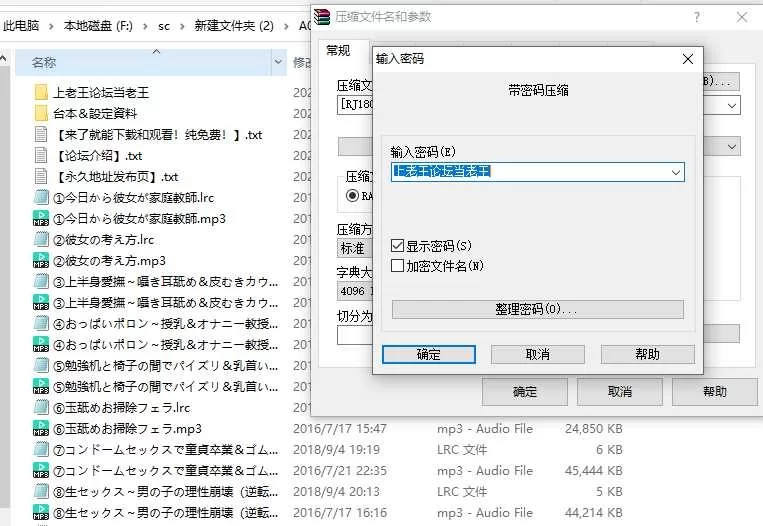Screen dimensions: 763x526
Task: Click 帮助 in archive name dialog
Action: tap(714, 392)
